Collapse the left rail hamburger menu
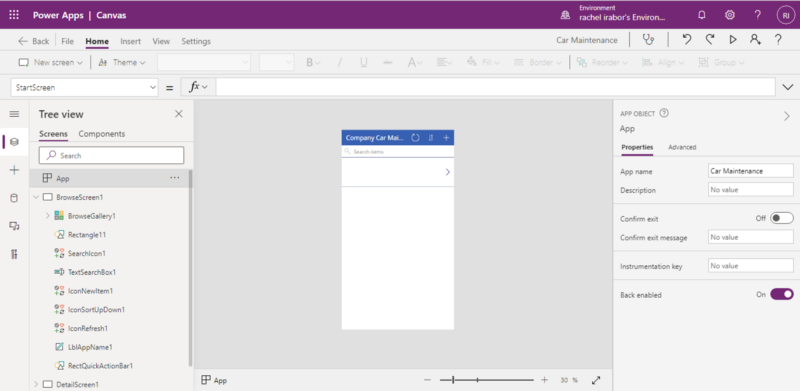Viewport: 800px width, 391px height. click(14, 114)
